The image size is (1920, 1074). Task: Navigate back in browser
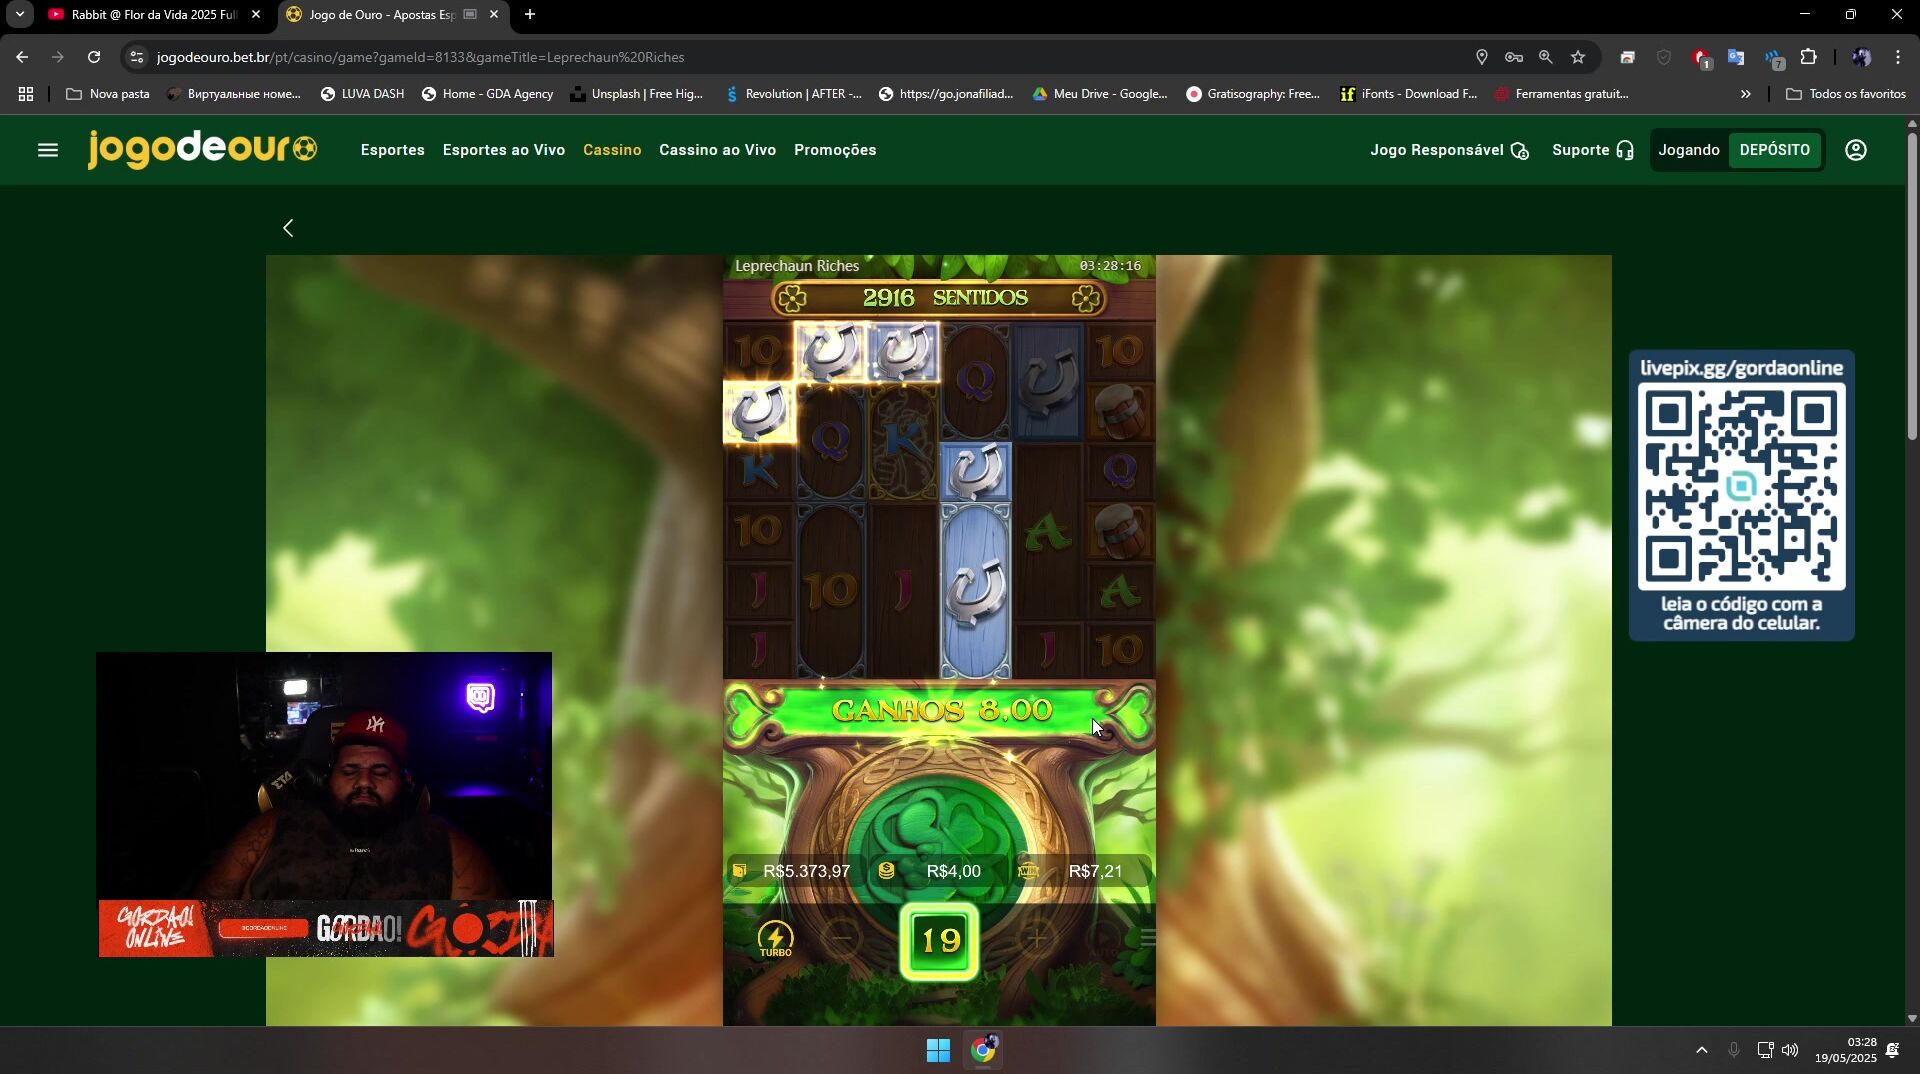tap(22, 57)
